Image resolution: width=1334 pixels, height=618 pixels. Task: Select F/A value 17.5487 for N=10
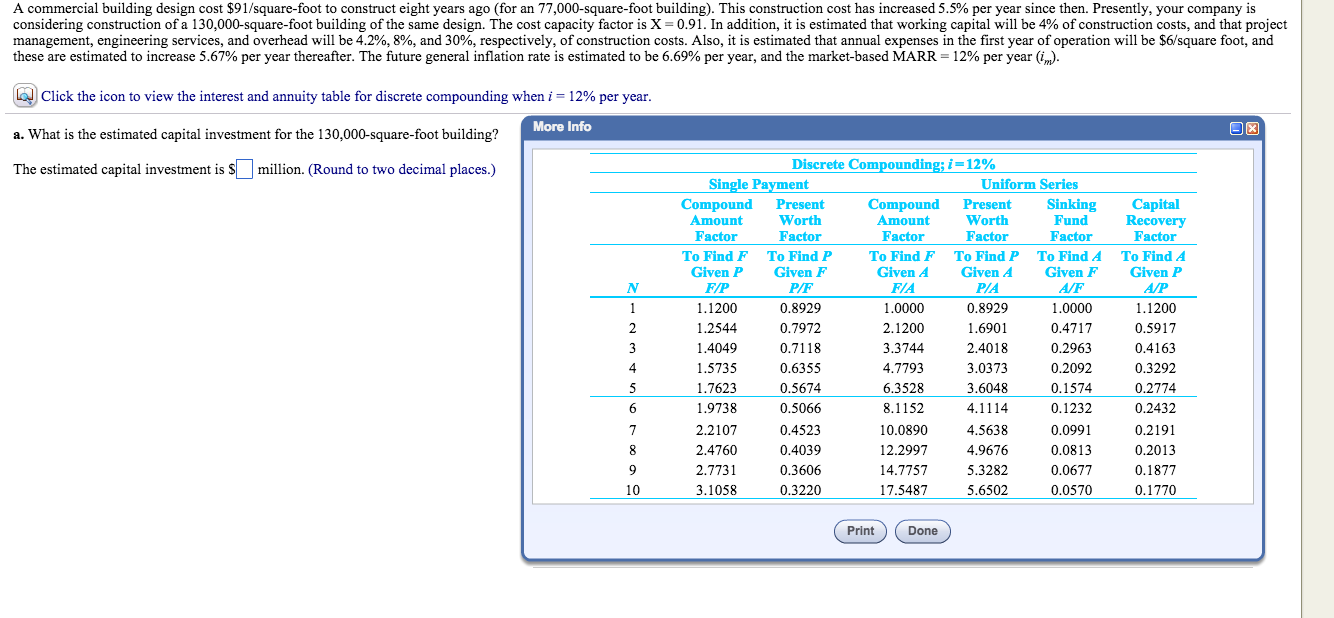(903, 490)
